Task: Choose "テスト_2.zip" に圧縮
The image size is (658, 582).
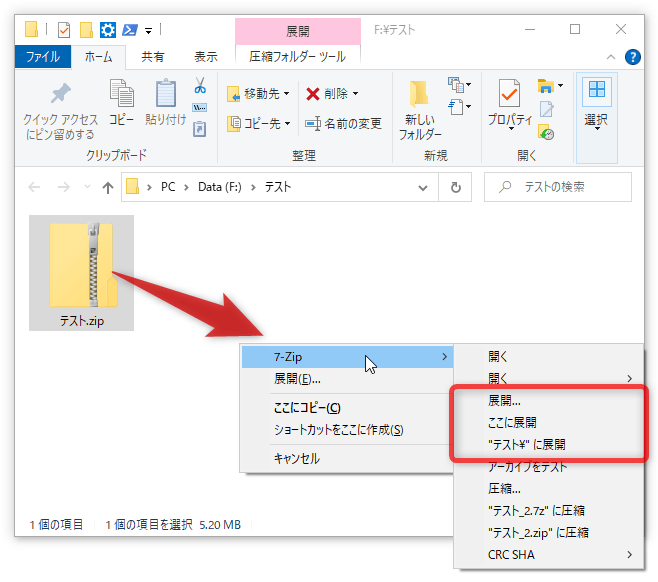Action: pos(548,533)
